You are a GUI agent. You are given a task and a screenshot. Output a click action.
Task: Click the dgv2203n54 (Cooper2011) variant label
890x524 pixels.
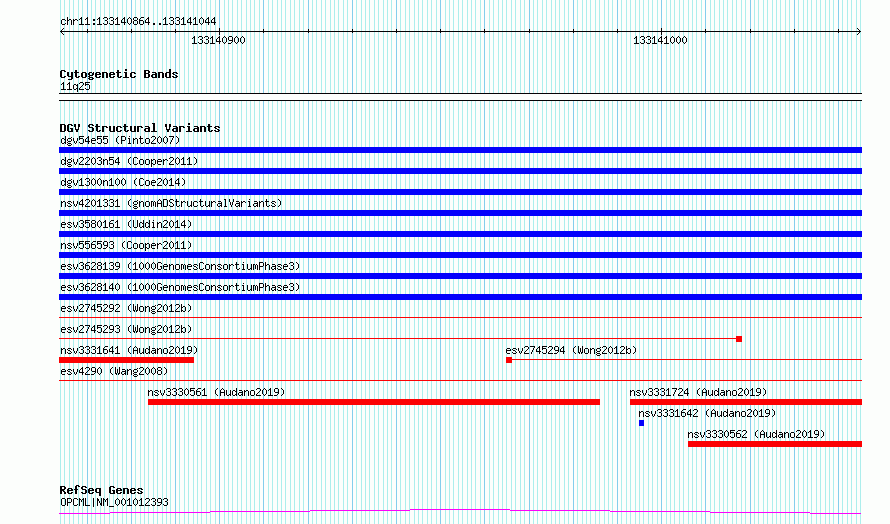click(129, 161)
